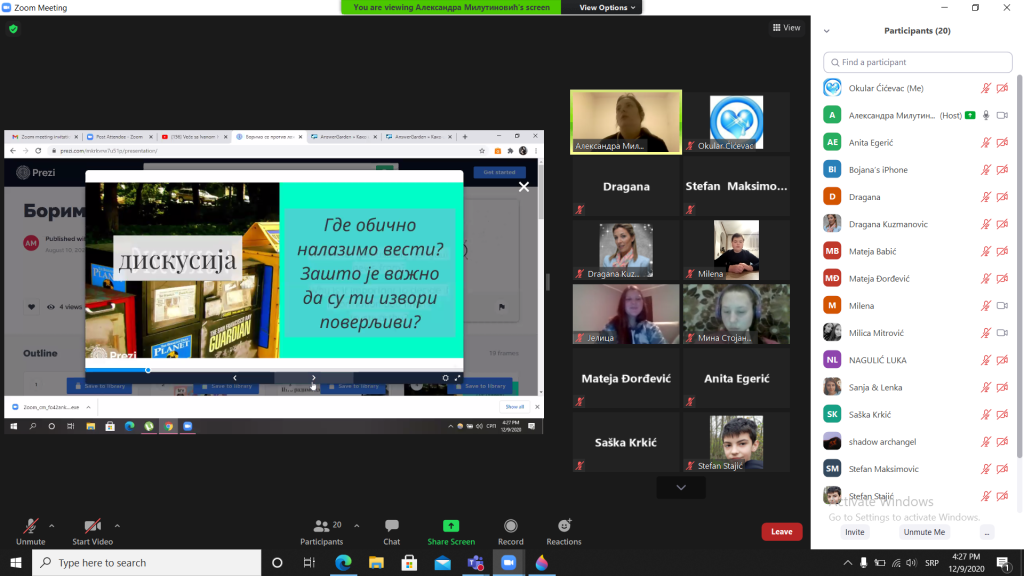Open the View Options dropdown
This screenshot has width=1024, height=576.
click(603, 7)
